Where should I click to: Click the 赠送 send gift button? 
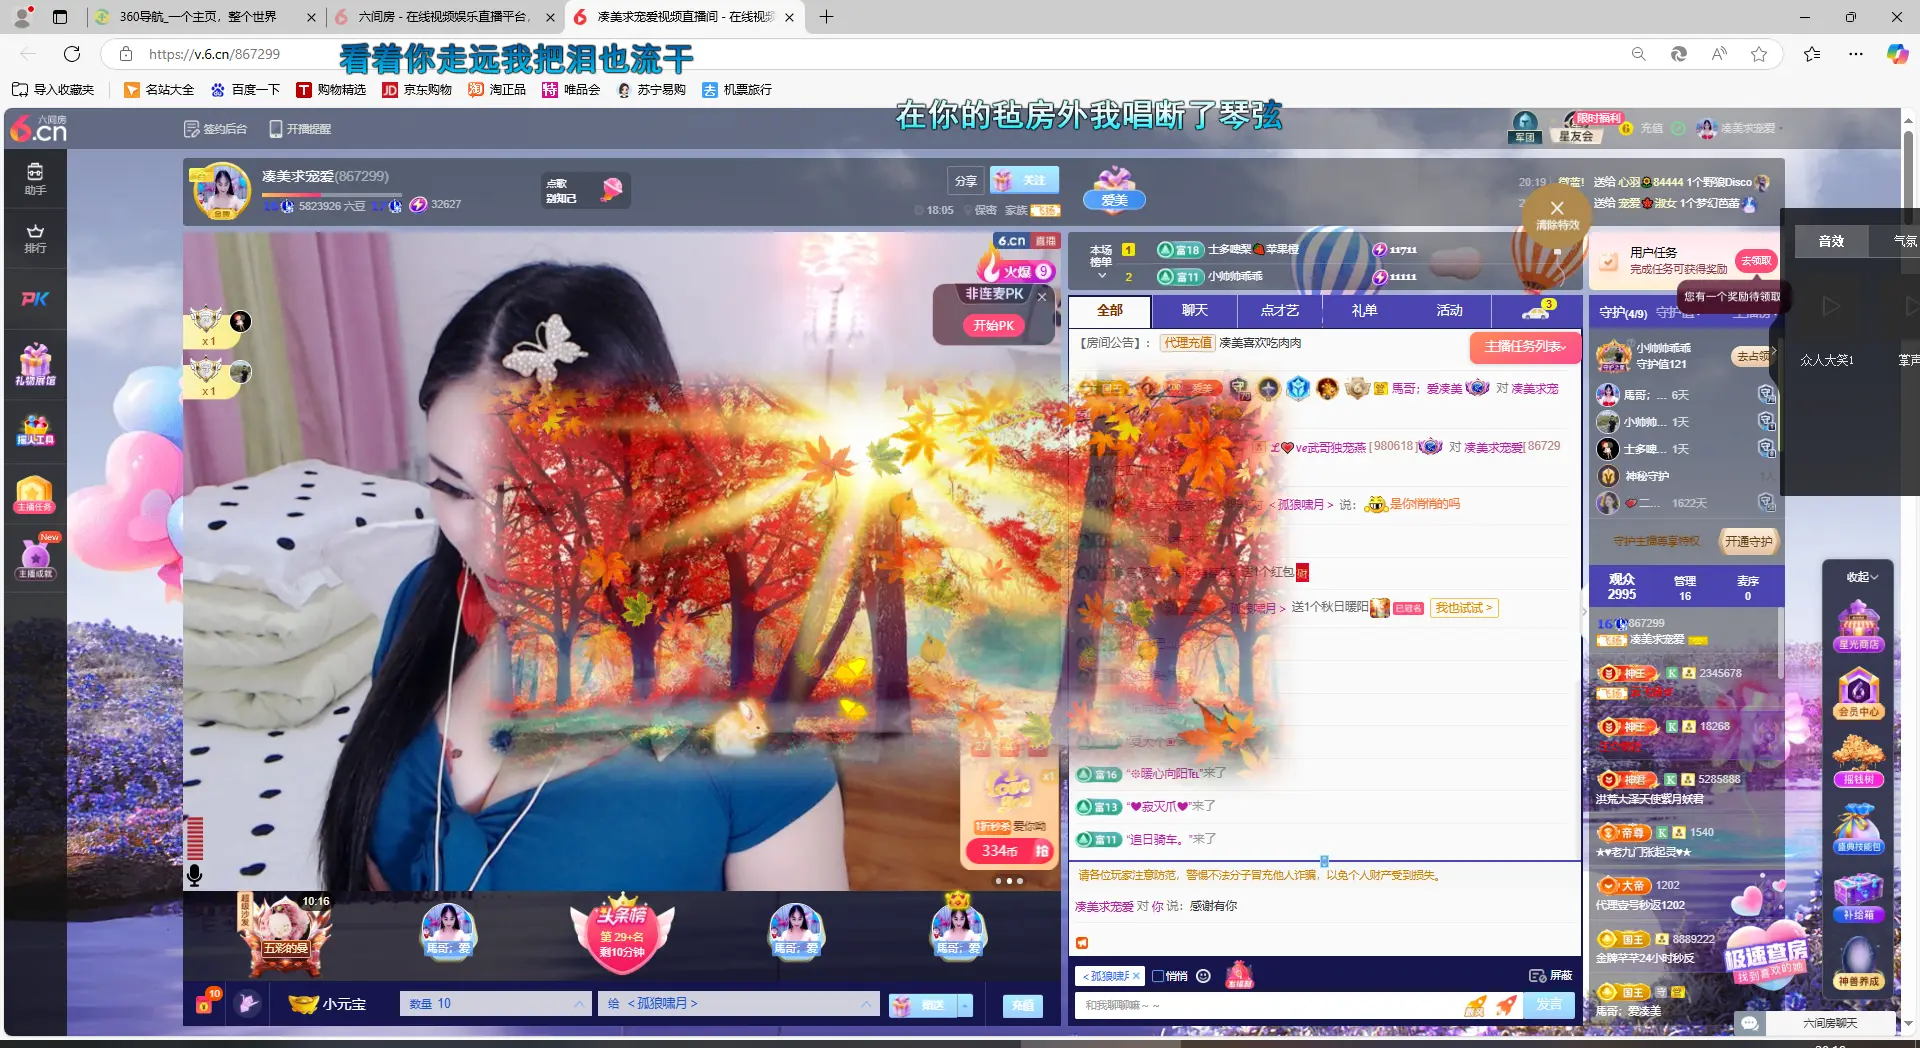[923, 1005]
